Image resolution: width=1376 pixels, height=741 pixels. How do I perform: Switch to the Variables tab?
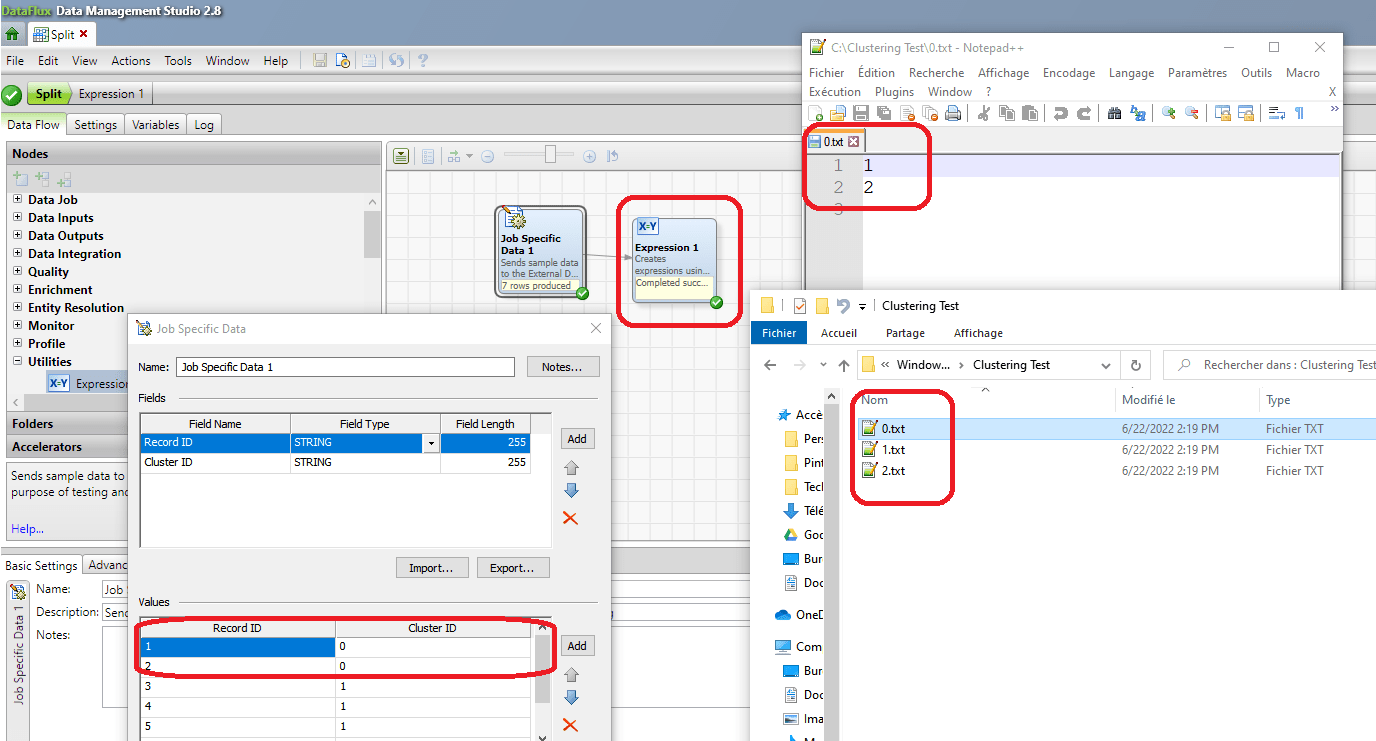pos(155,124)
